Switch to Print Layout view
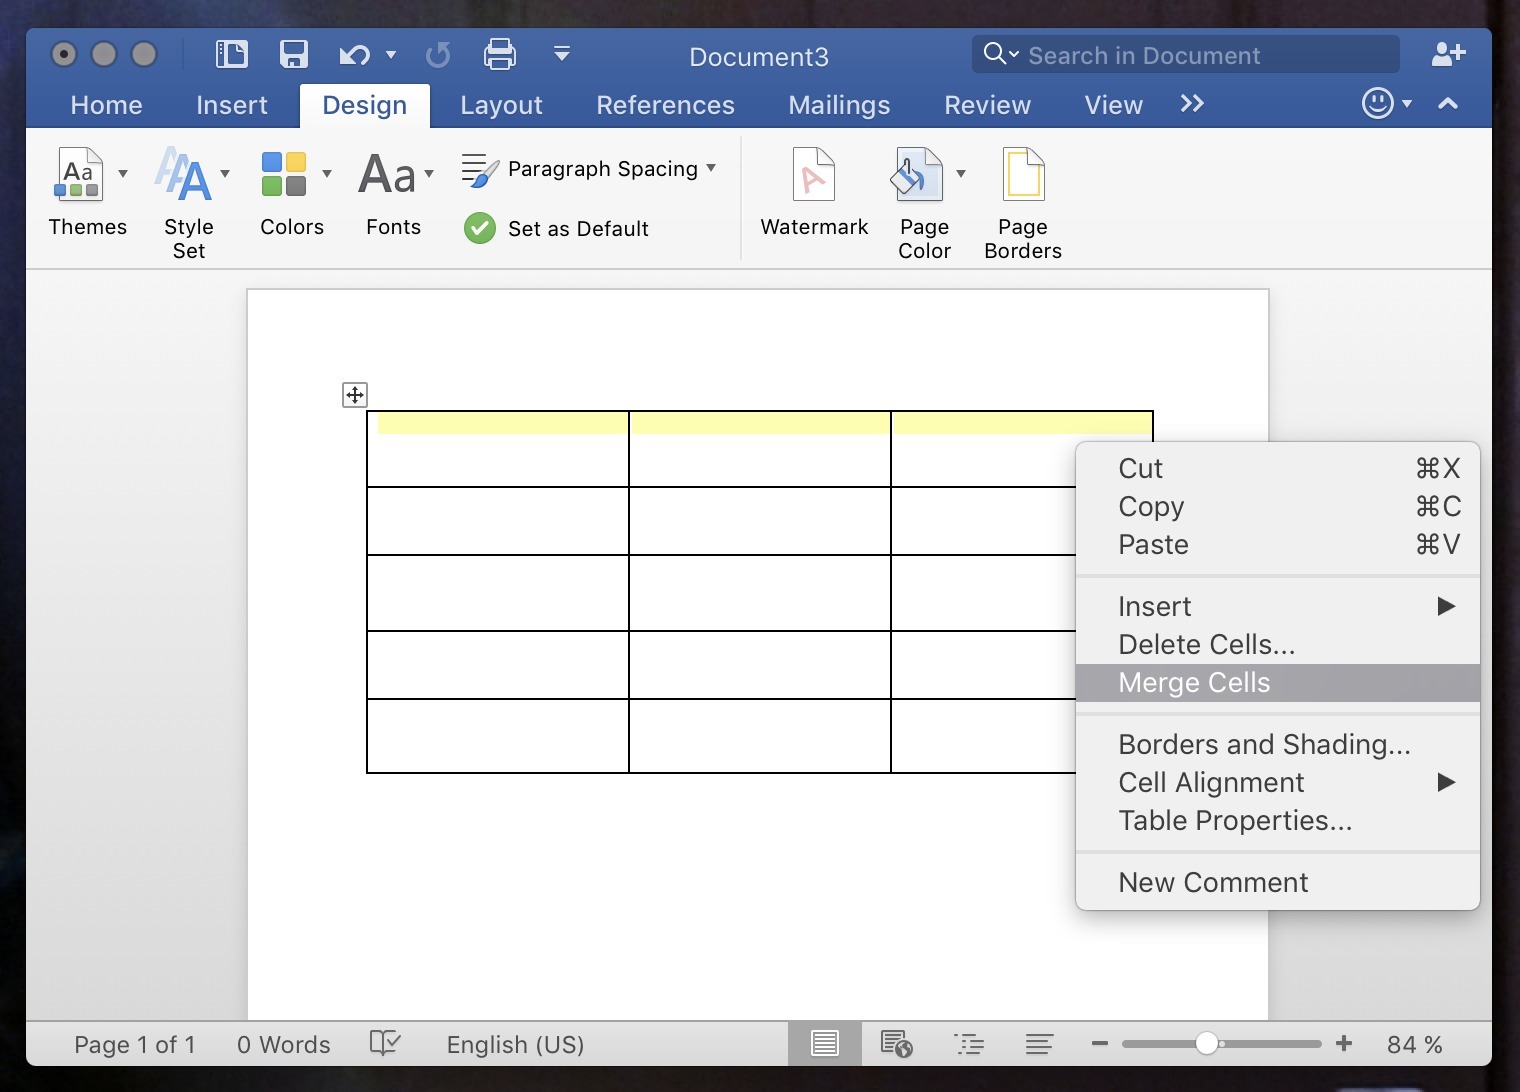The width and height of the screenshot is (1520, 1092). coord(825,1044)
